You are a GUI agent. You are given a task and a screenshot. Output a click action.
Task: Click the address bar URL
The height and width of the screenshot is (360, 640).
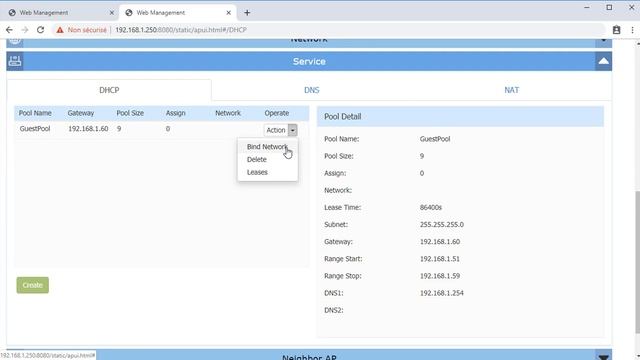[181, 30]
